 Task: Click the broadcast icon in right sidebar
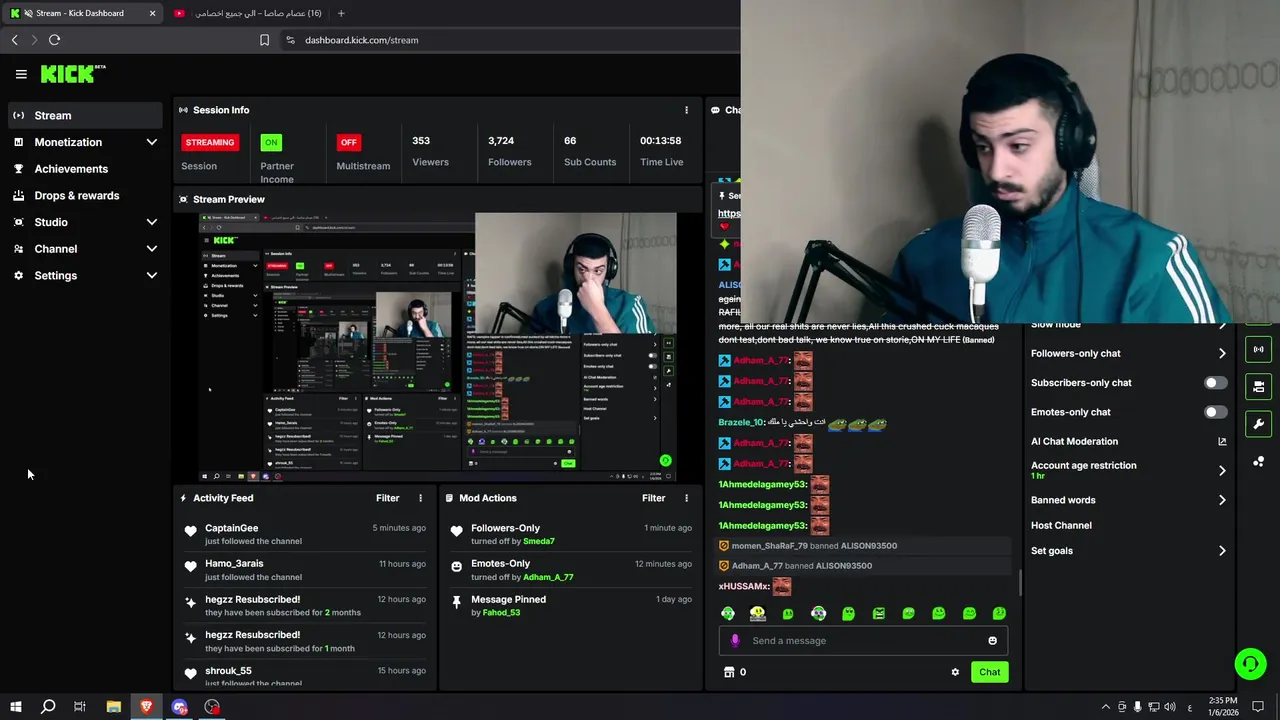click(1258, 349)
